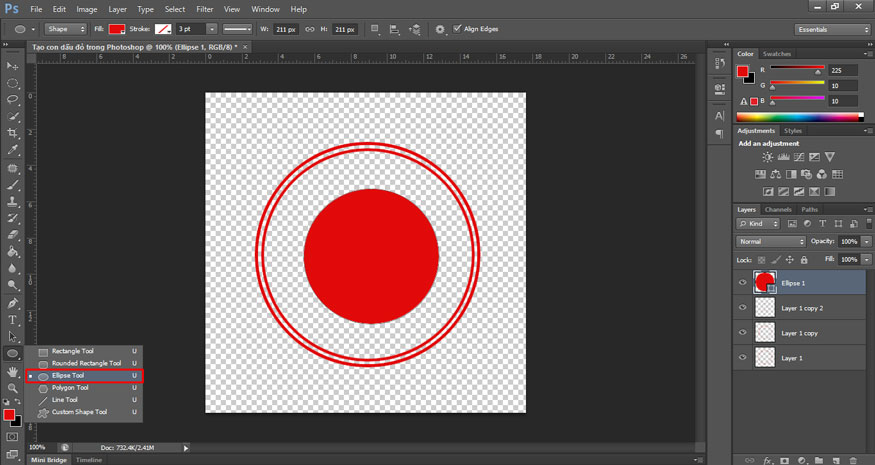875x465 pixels.
Task: Open the stroke width 3 pt dropdown
Action: 212,29
